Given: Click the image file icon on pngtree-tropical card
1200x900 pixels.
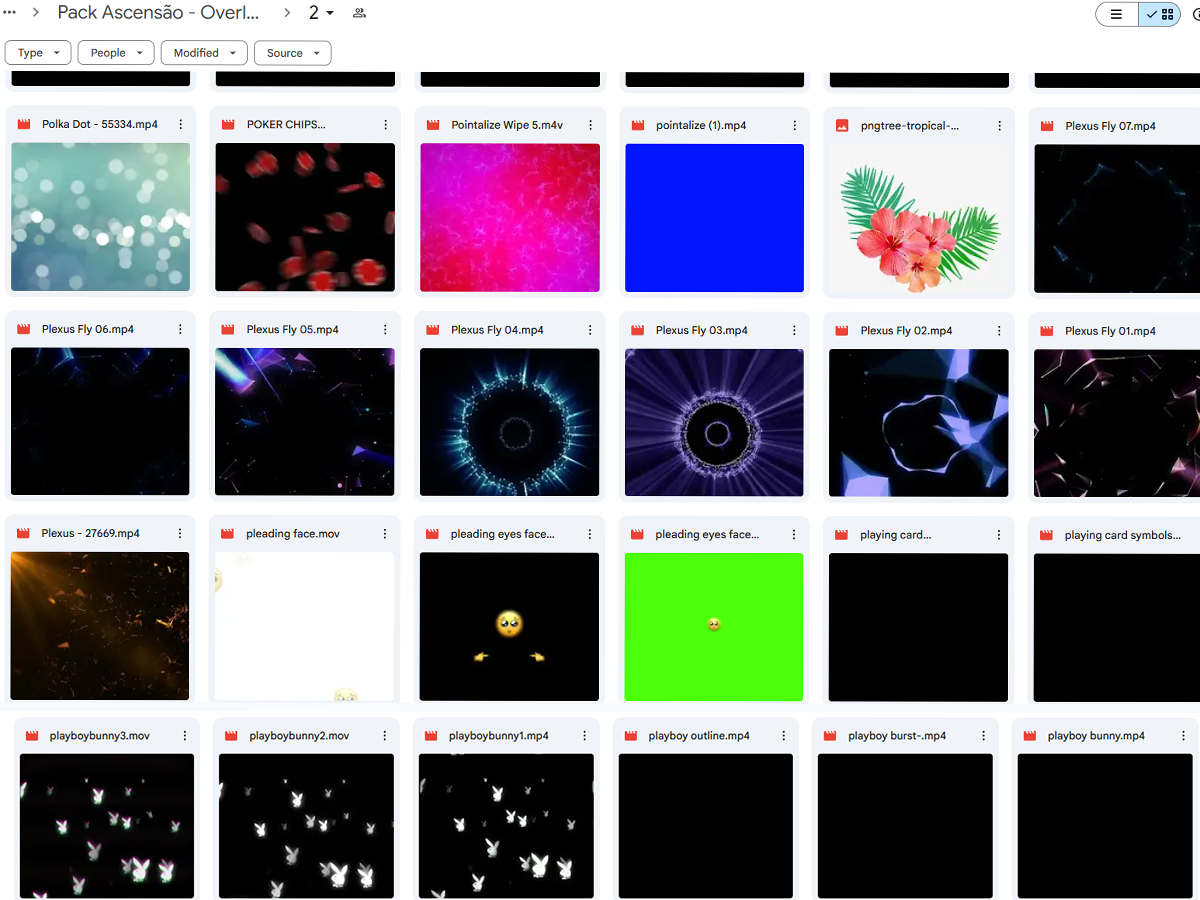Looking at the screenshot, I should (841, 126).
